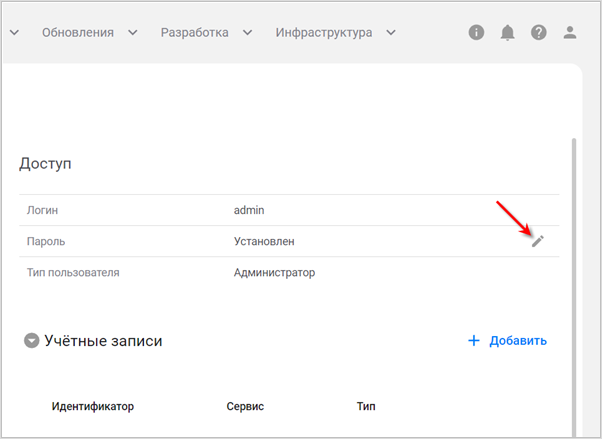The image size is (602, 439).
Task: Click the Пароль label
Action: tap(46, 242)
